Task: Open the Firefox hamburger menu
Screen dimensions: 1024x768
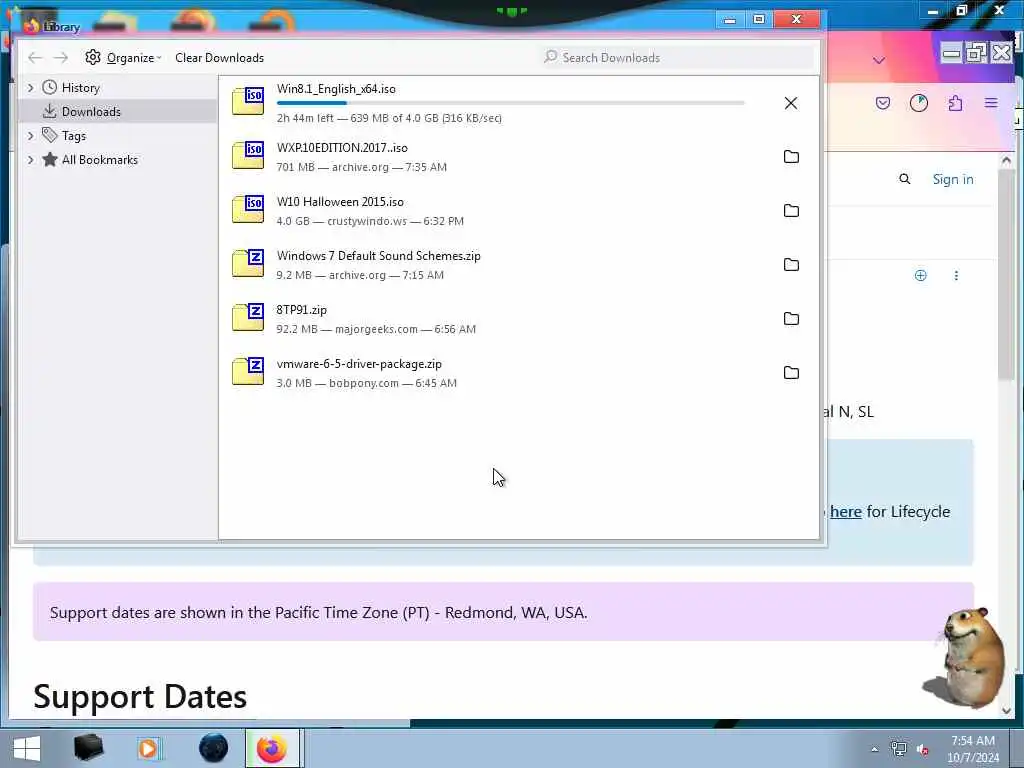Action: coord(991,103)
